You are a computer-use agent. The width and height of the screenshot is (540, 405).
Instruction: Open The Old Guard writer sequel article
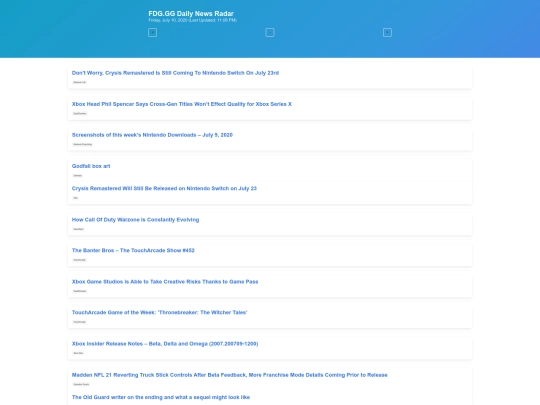pyautogui.click(x=161, y=397)
